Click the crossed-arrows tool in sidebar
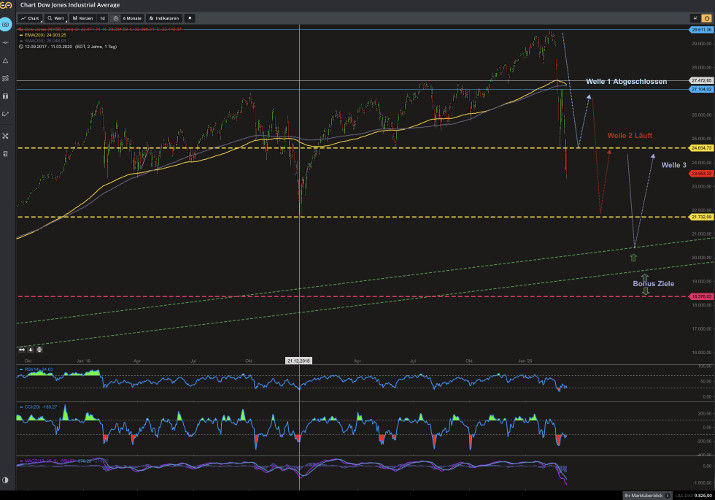Screen dimensions: 715x500 tap(5, 136)
